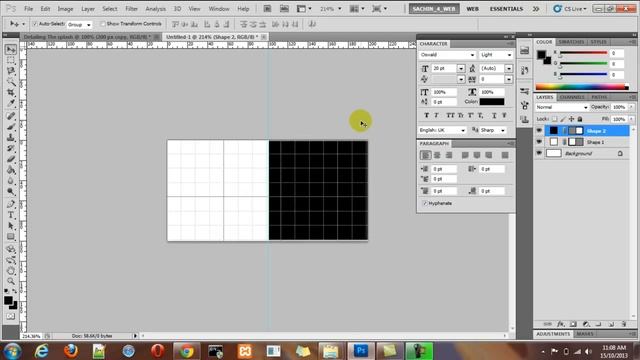Image resolution: width=640 pixels, height=360 pixels.
Task: Click Lock all icon in Layers panel
Action: click(x=580, y=119)
